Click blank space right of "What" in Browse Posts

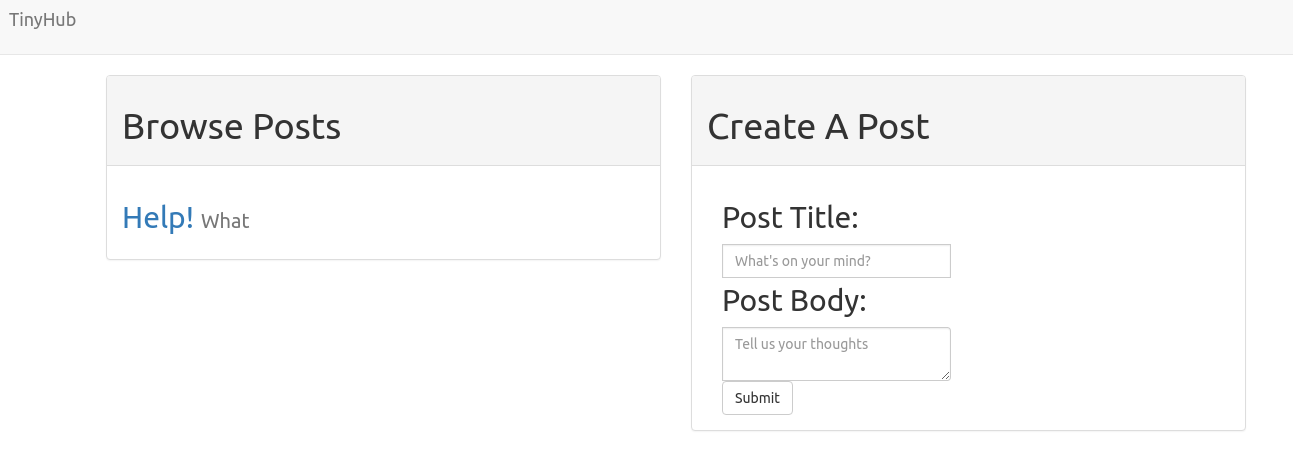tap(450, 220)
